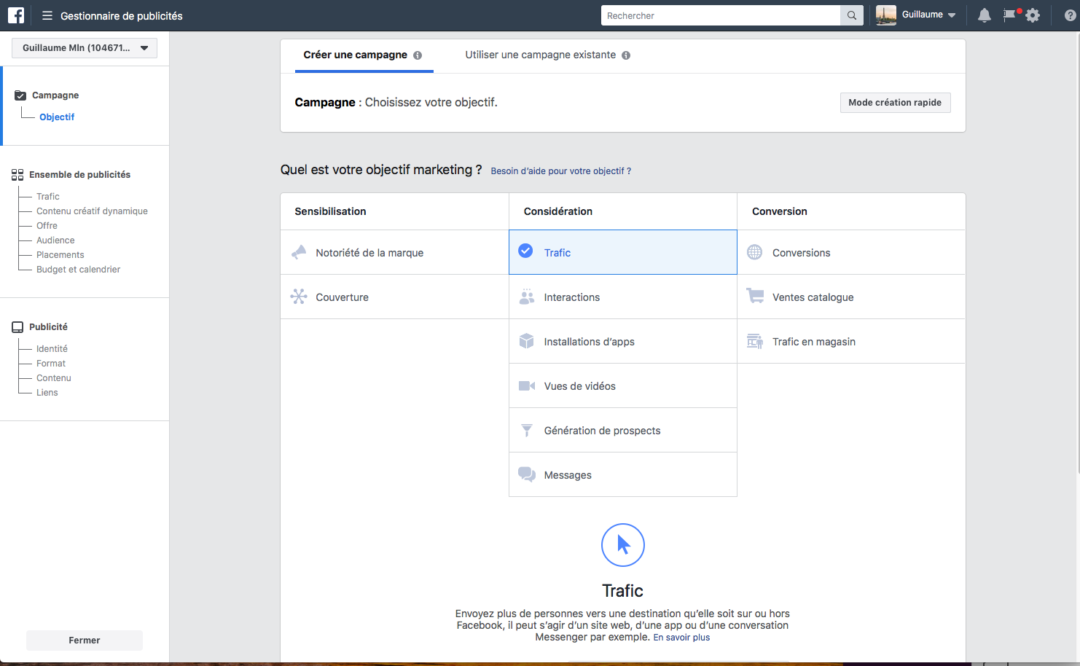The height and width of the screenshot is (666, 1080).
Task: Pick the Génération de prospects objective
Action: tap(602, 431)
